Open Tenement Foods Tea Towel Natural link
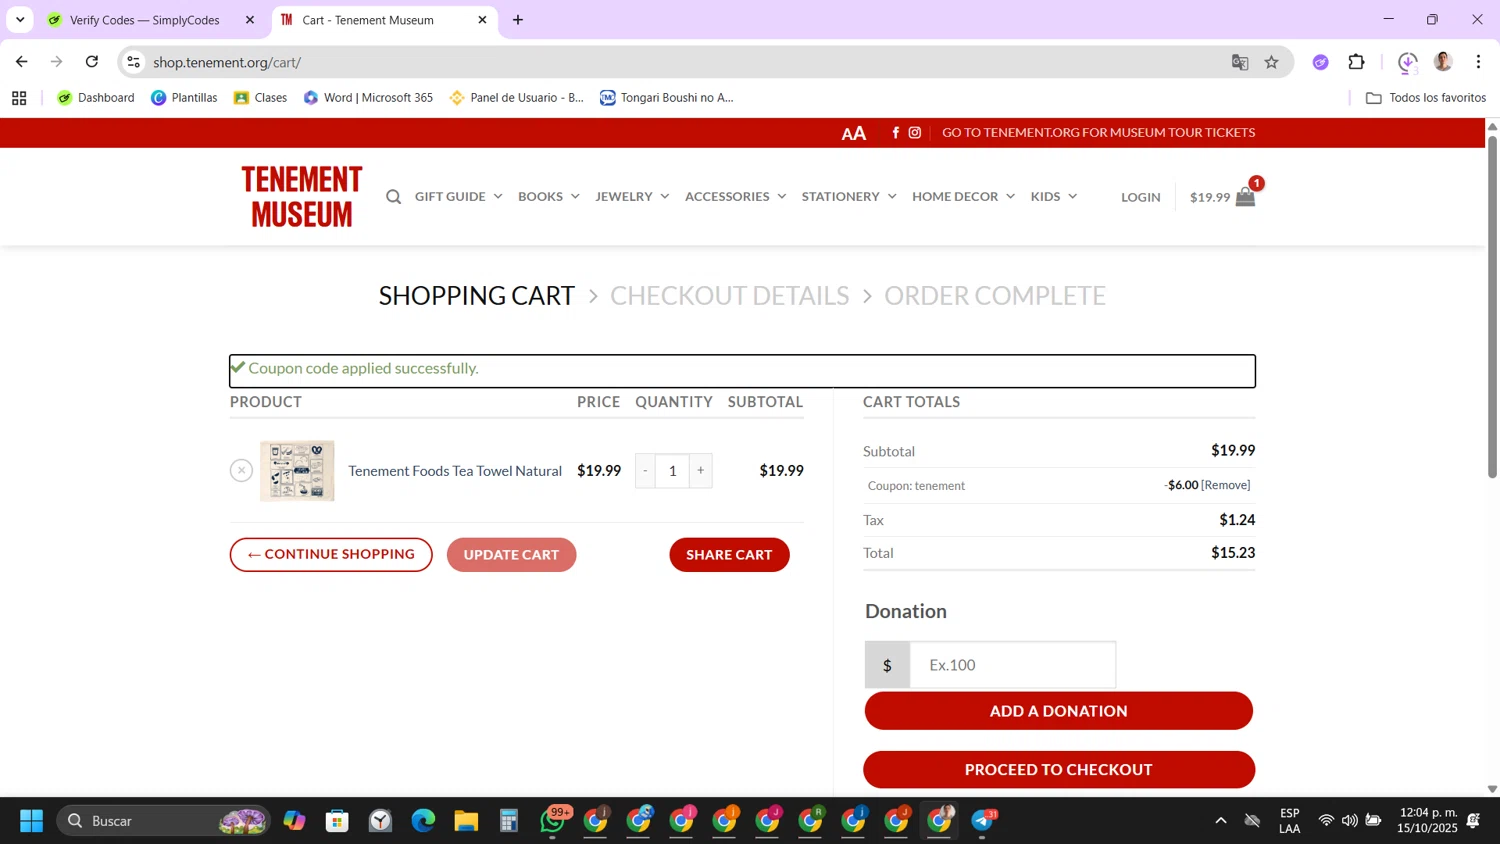Screen dimensions: 1500x844 (x=455, y=471)
